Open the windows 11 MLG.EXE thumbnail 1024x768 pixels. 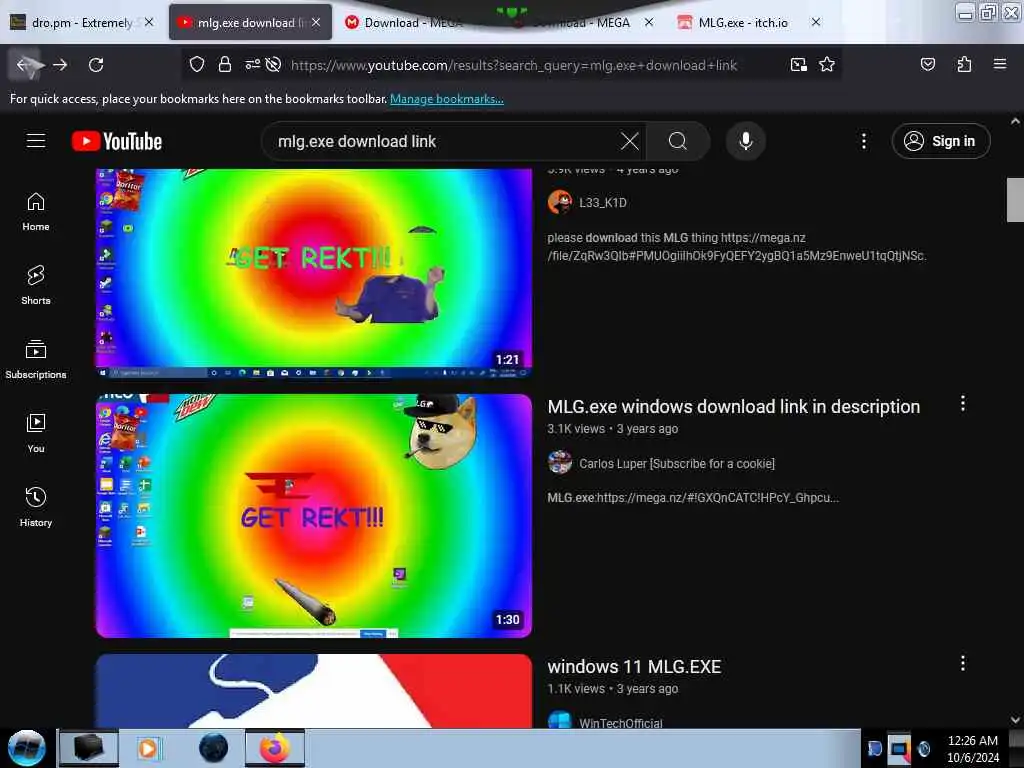(x=313, y=691)
